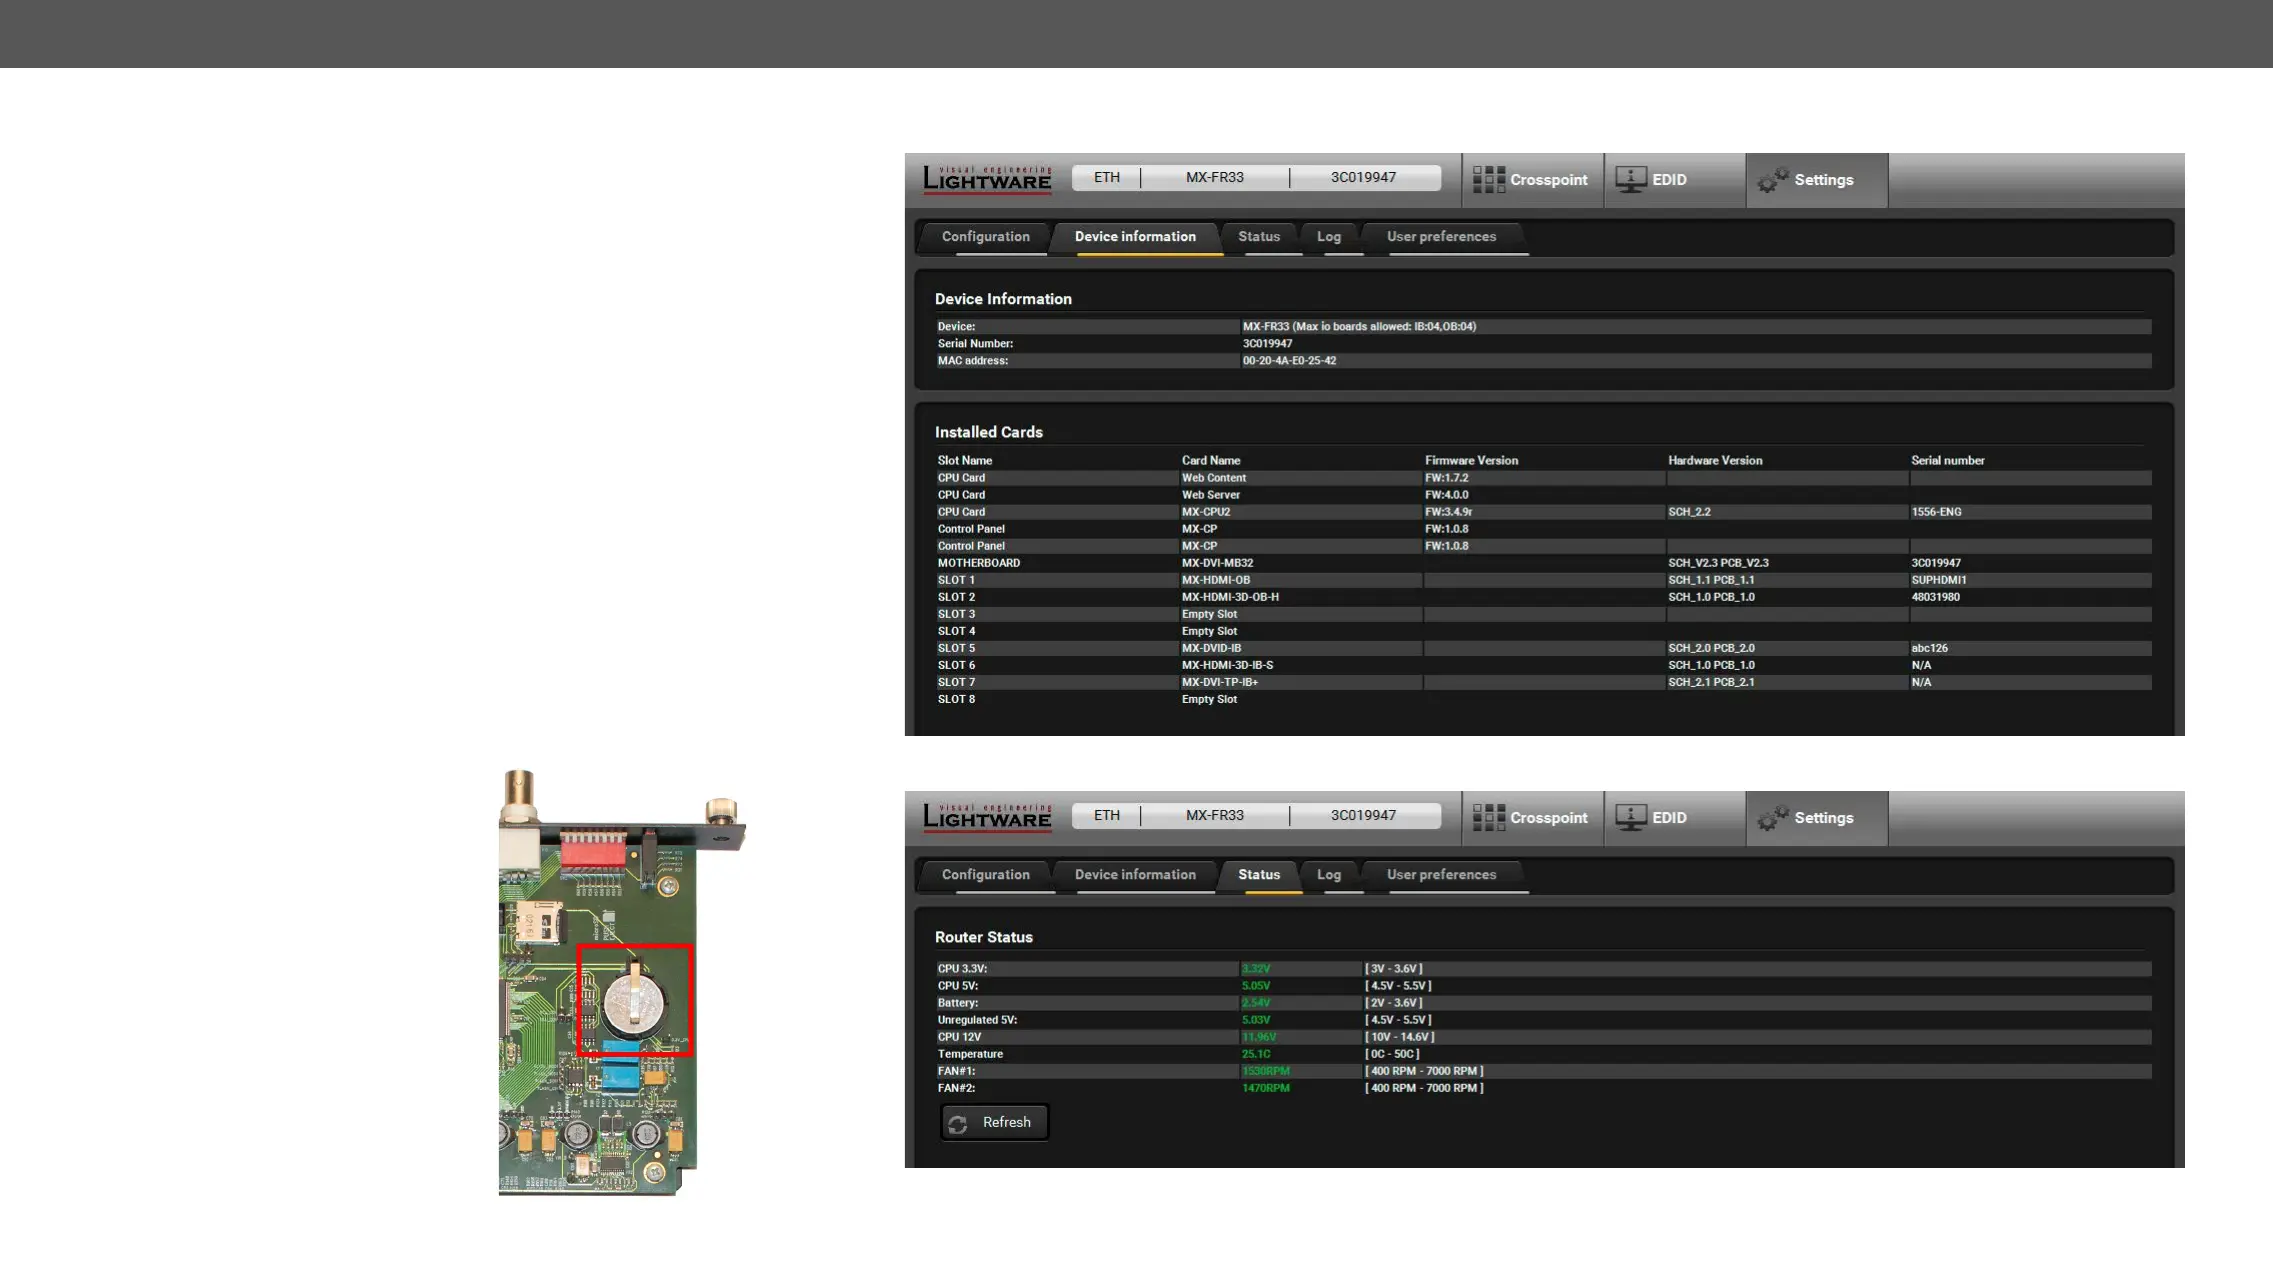Viewport: 2273px width, 1276px height.
Task: Click the MX-FR33 device field above Installed Cards
Action: (x=1214, y=178)
